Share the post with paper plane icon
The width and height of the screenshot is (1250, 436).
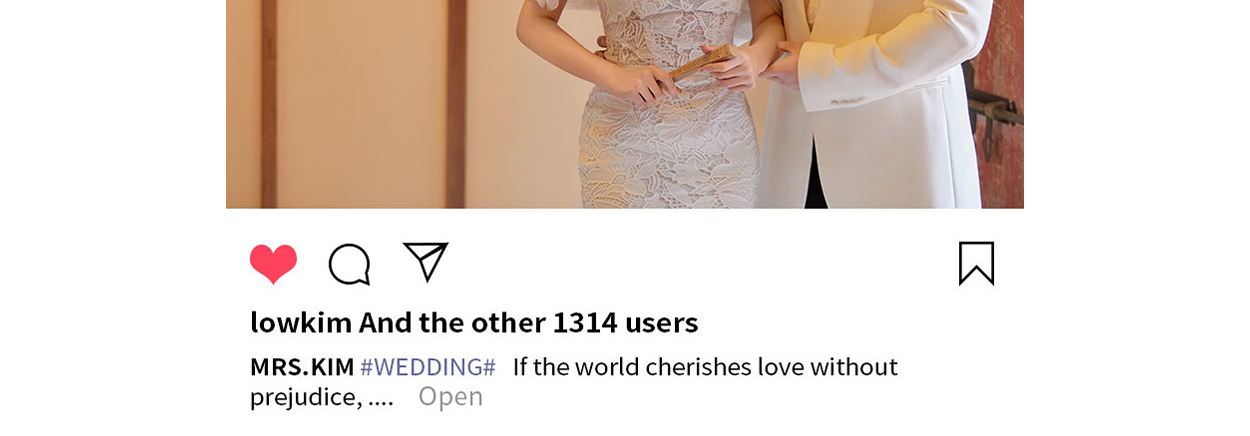point(426,262)
